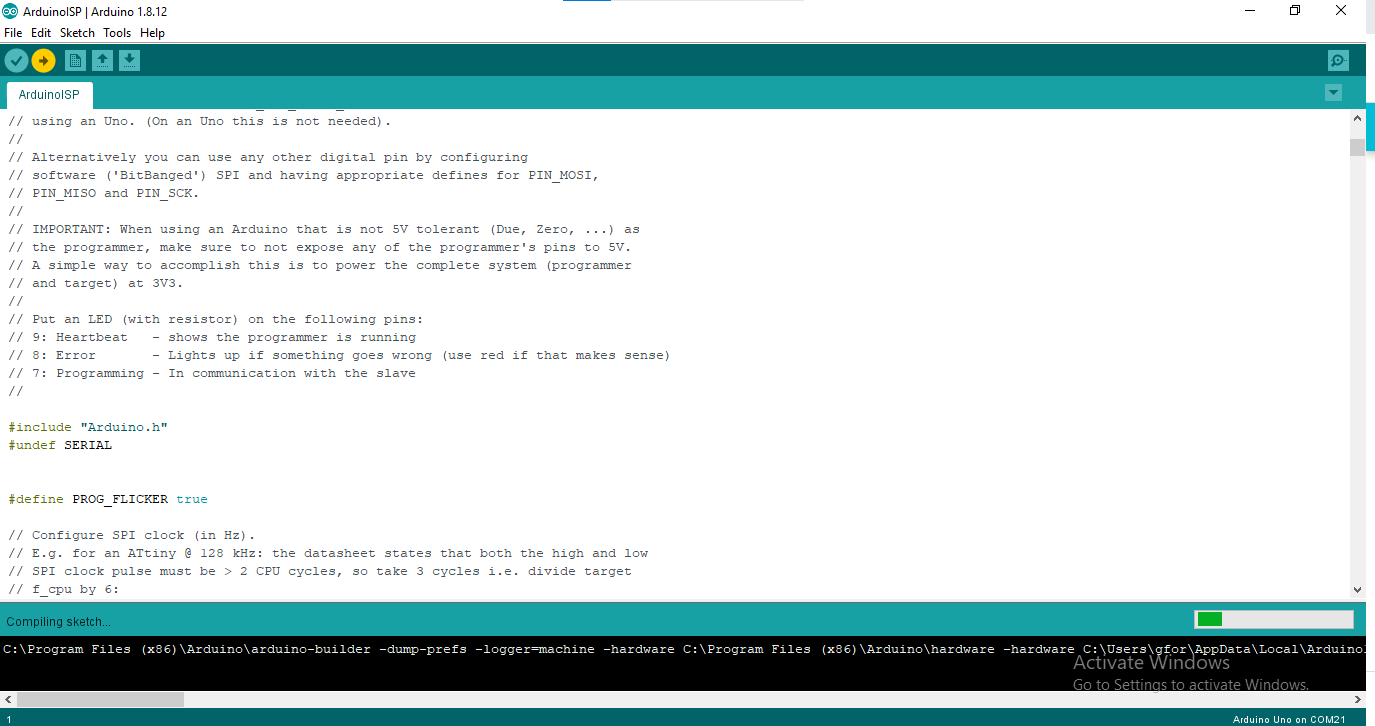
Task: Click the "software ('BitBanged') SPI" comment line
Action: point(304,175)
